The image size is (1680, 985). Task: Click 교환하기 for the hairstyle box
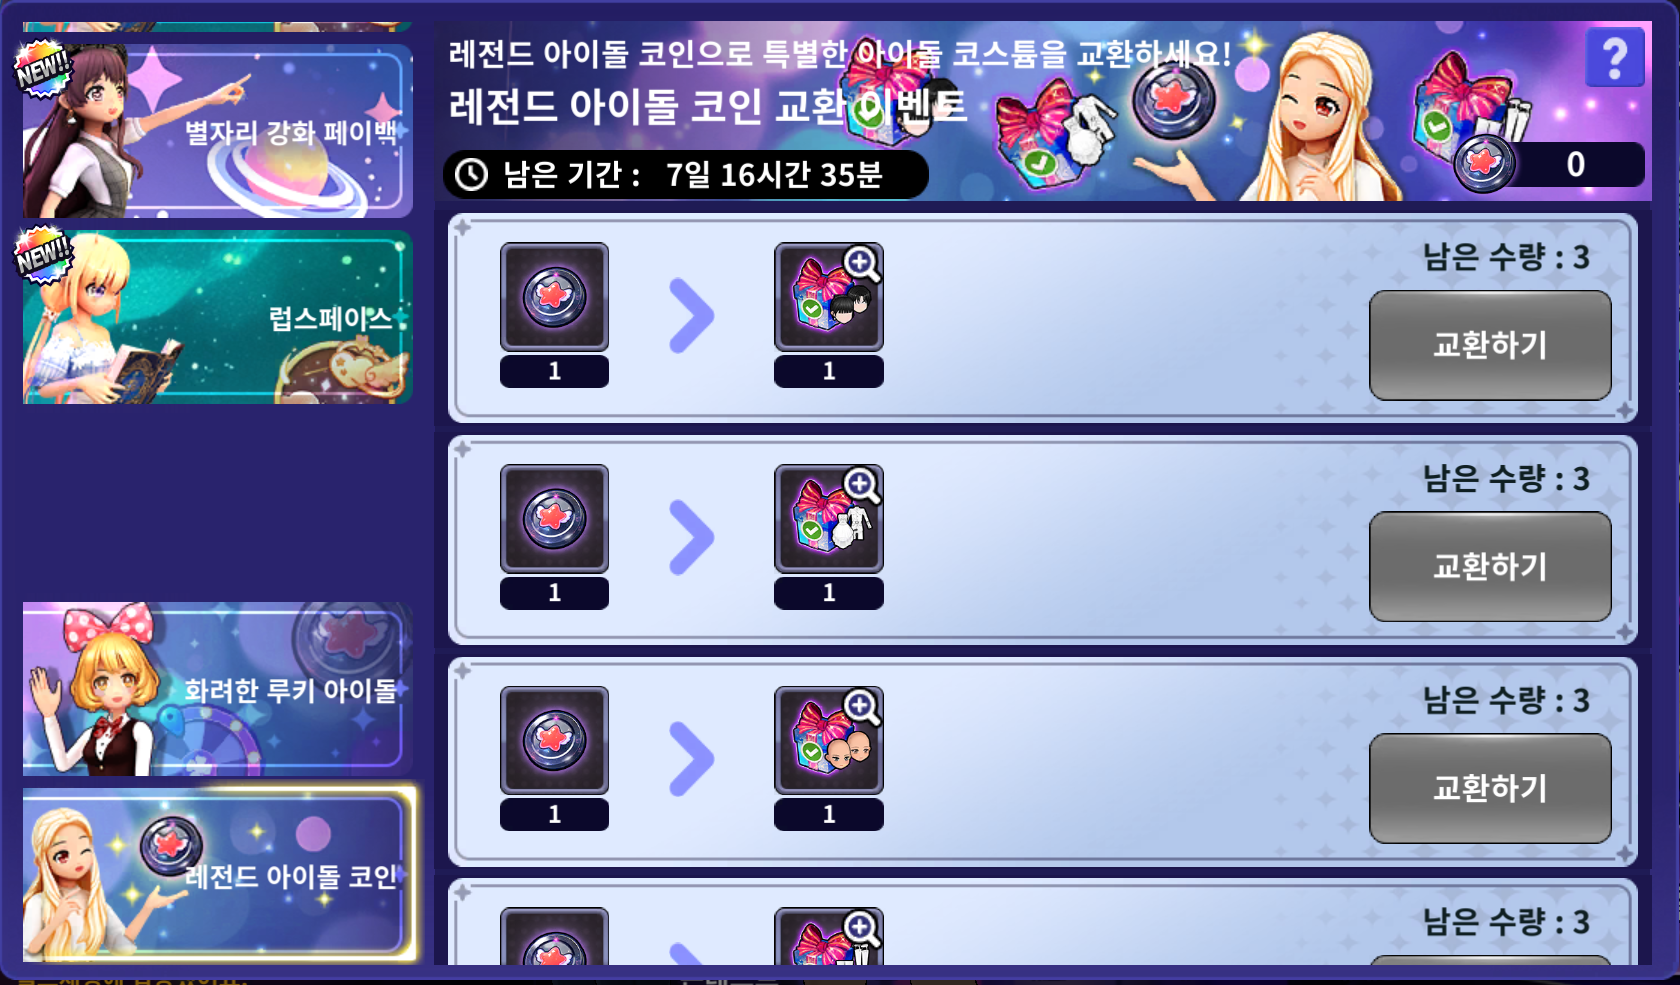1490,345
